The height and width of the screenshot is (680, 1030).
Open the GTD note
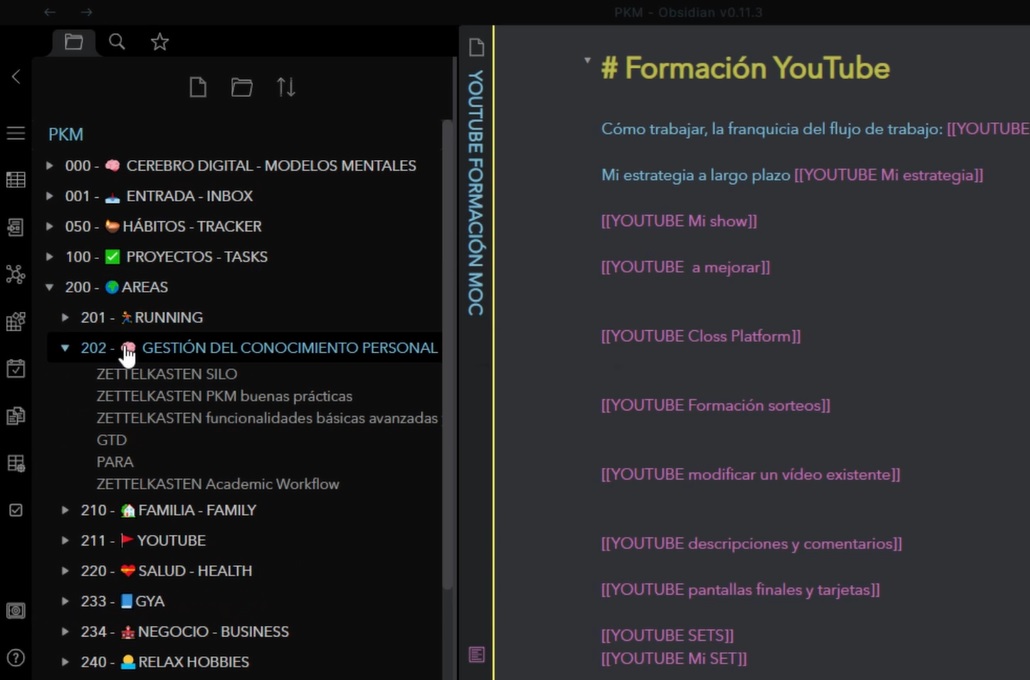click(x=112, y=440)
